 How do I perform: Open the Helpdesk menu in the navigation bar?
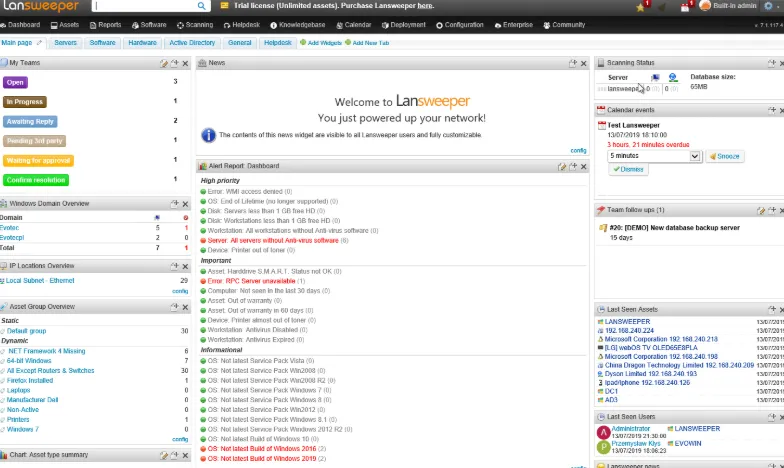(x=242, y=25)
